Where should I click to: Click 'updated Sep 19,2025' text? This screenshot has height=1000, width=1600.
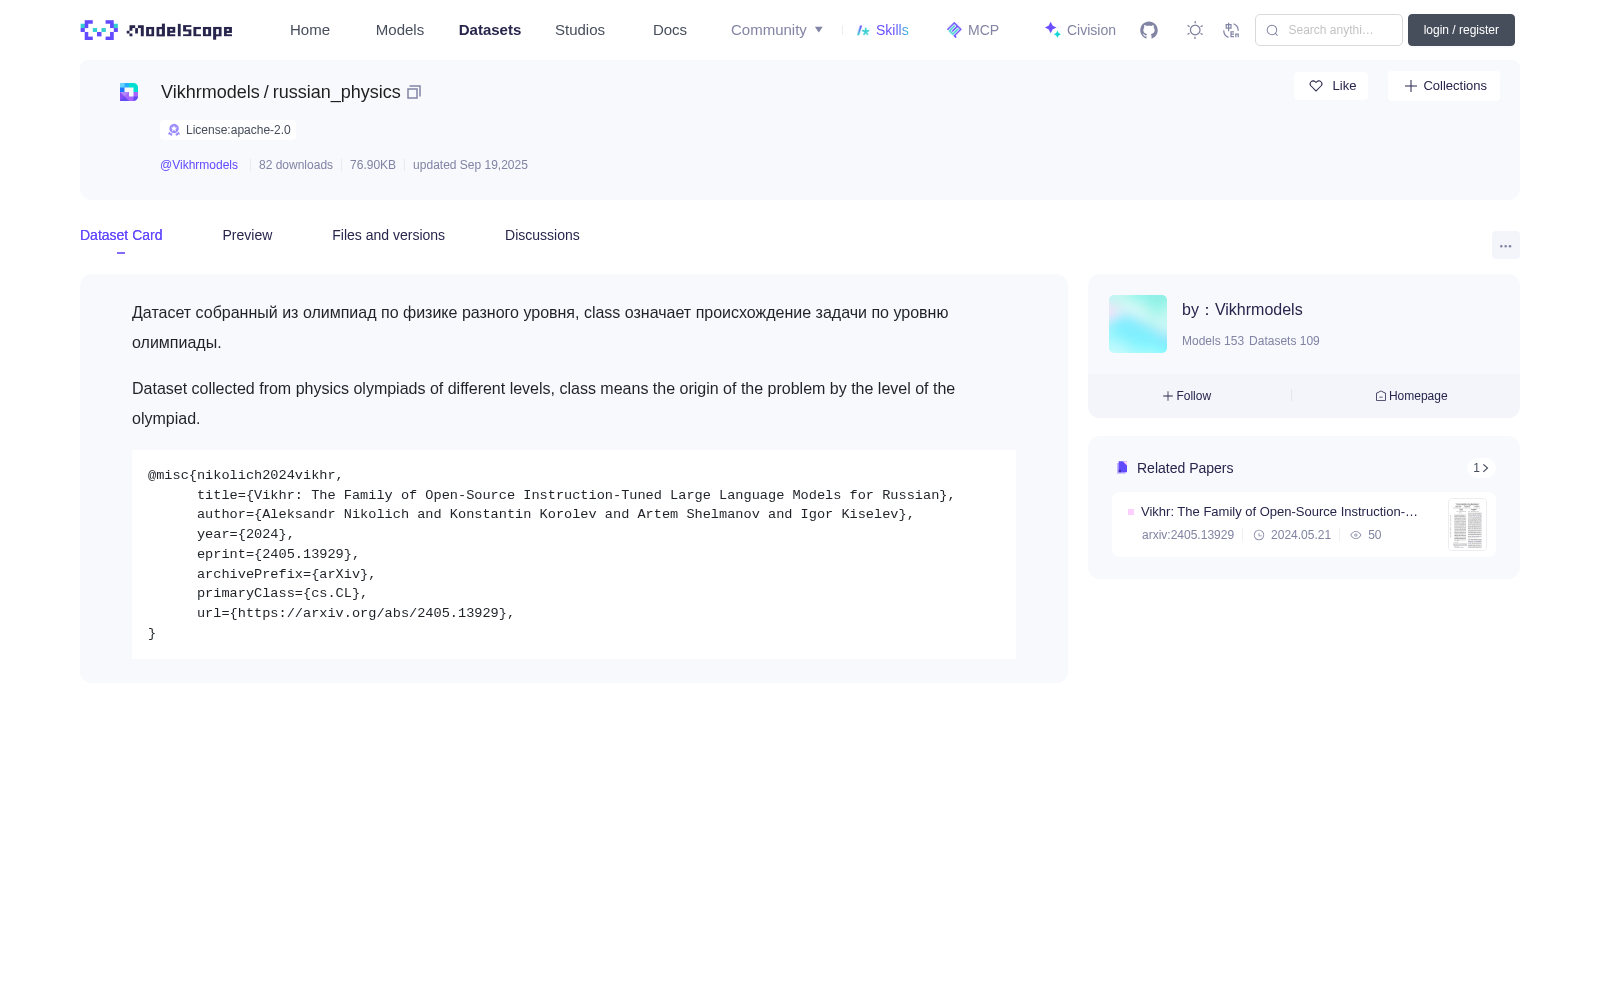470,165
